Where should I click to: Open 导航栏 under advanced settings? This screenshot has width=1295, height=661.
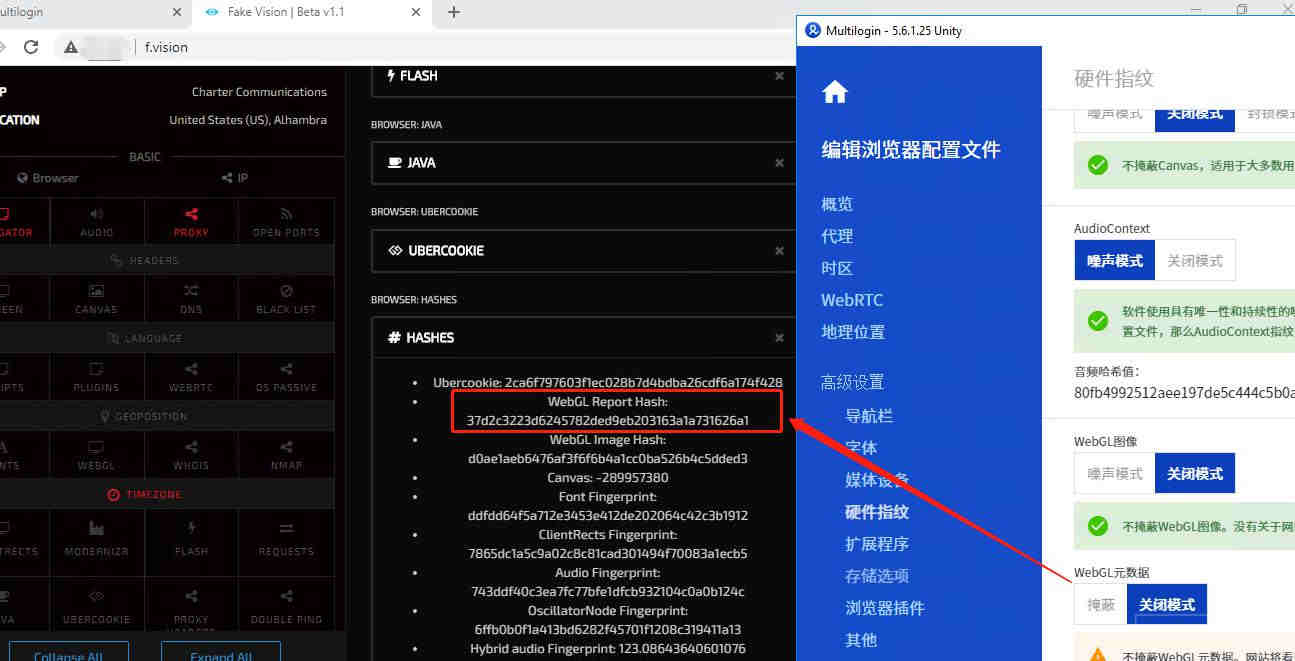[869, 415]
